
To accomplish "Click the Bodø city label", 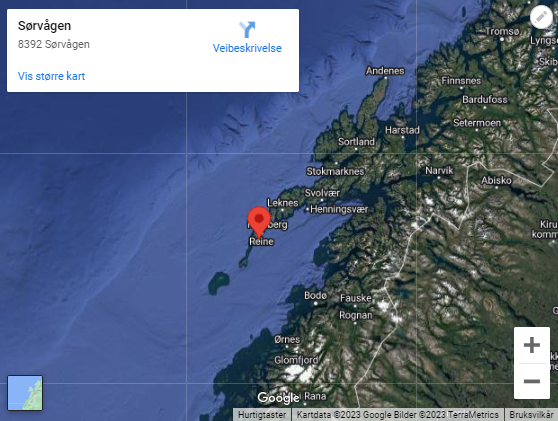I will click(x=315, y=295).
